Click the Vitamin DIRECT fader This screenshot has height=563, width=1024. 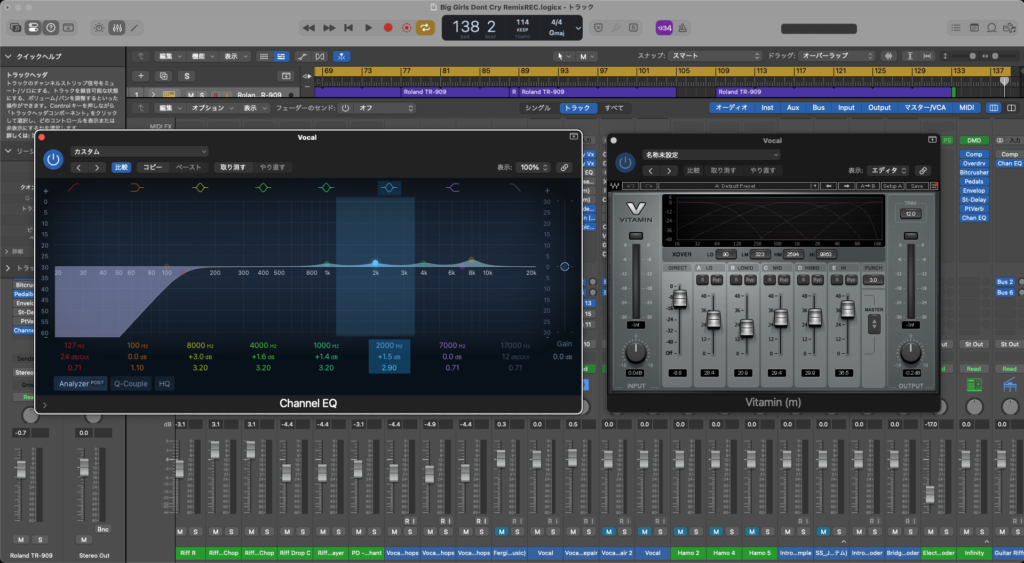[x=679, y=298]
